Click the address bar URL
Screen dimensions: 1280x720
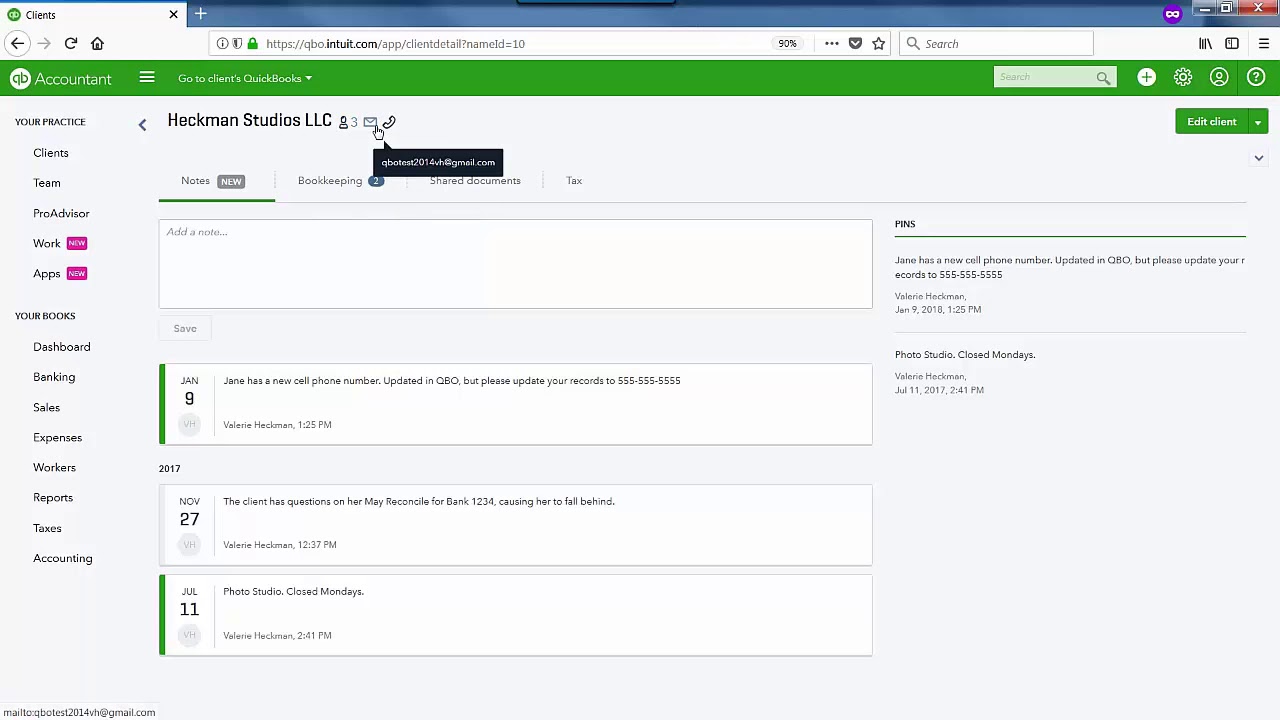tap(395, 44)
